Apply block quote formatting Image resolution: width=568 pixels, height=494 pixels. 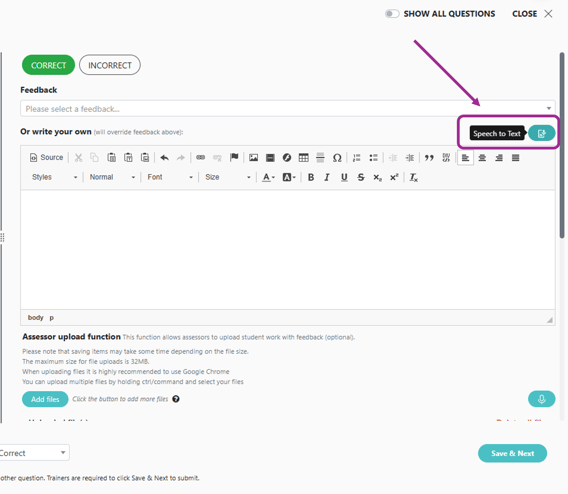[429, 158]
